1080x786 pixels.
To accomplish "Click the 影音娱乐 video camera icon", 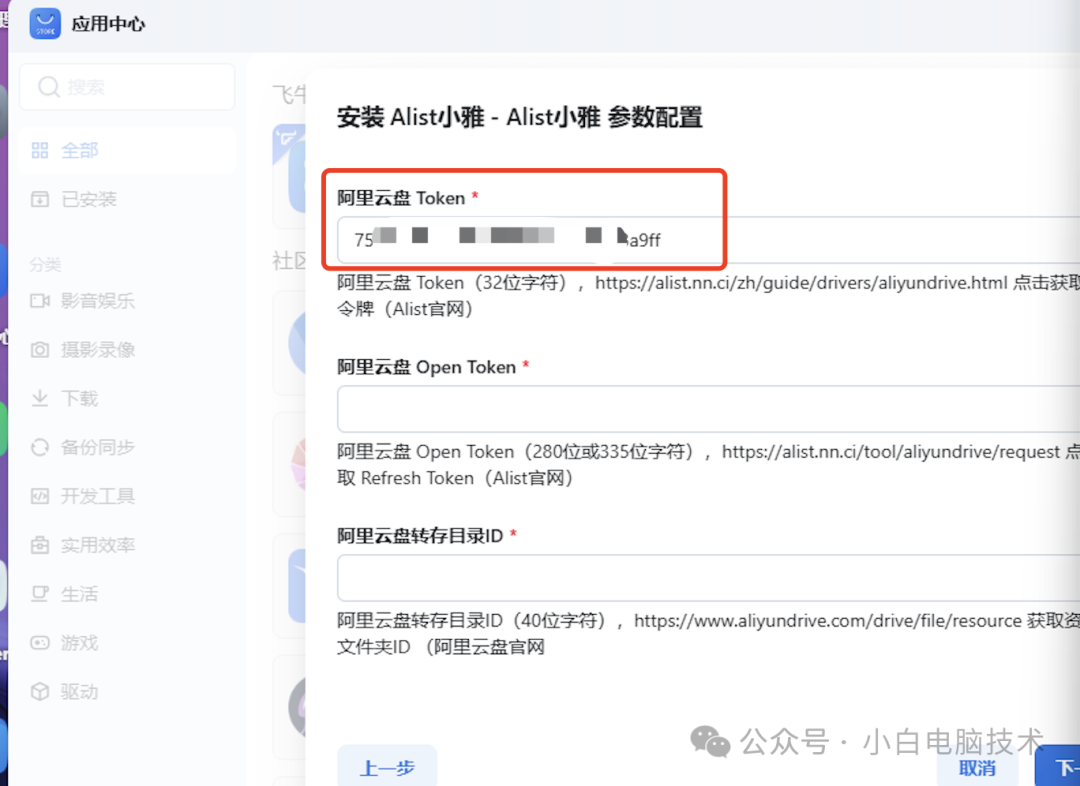I will coord(40,300).
